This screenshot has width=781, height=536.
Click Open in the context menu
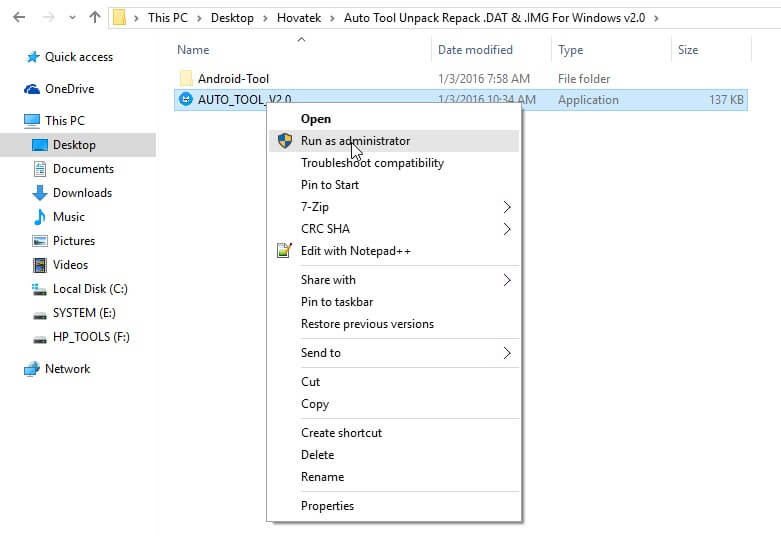(394, 119)
